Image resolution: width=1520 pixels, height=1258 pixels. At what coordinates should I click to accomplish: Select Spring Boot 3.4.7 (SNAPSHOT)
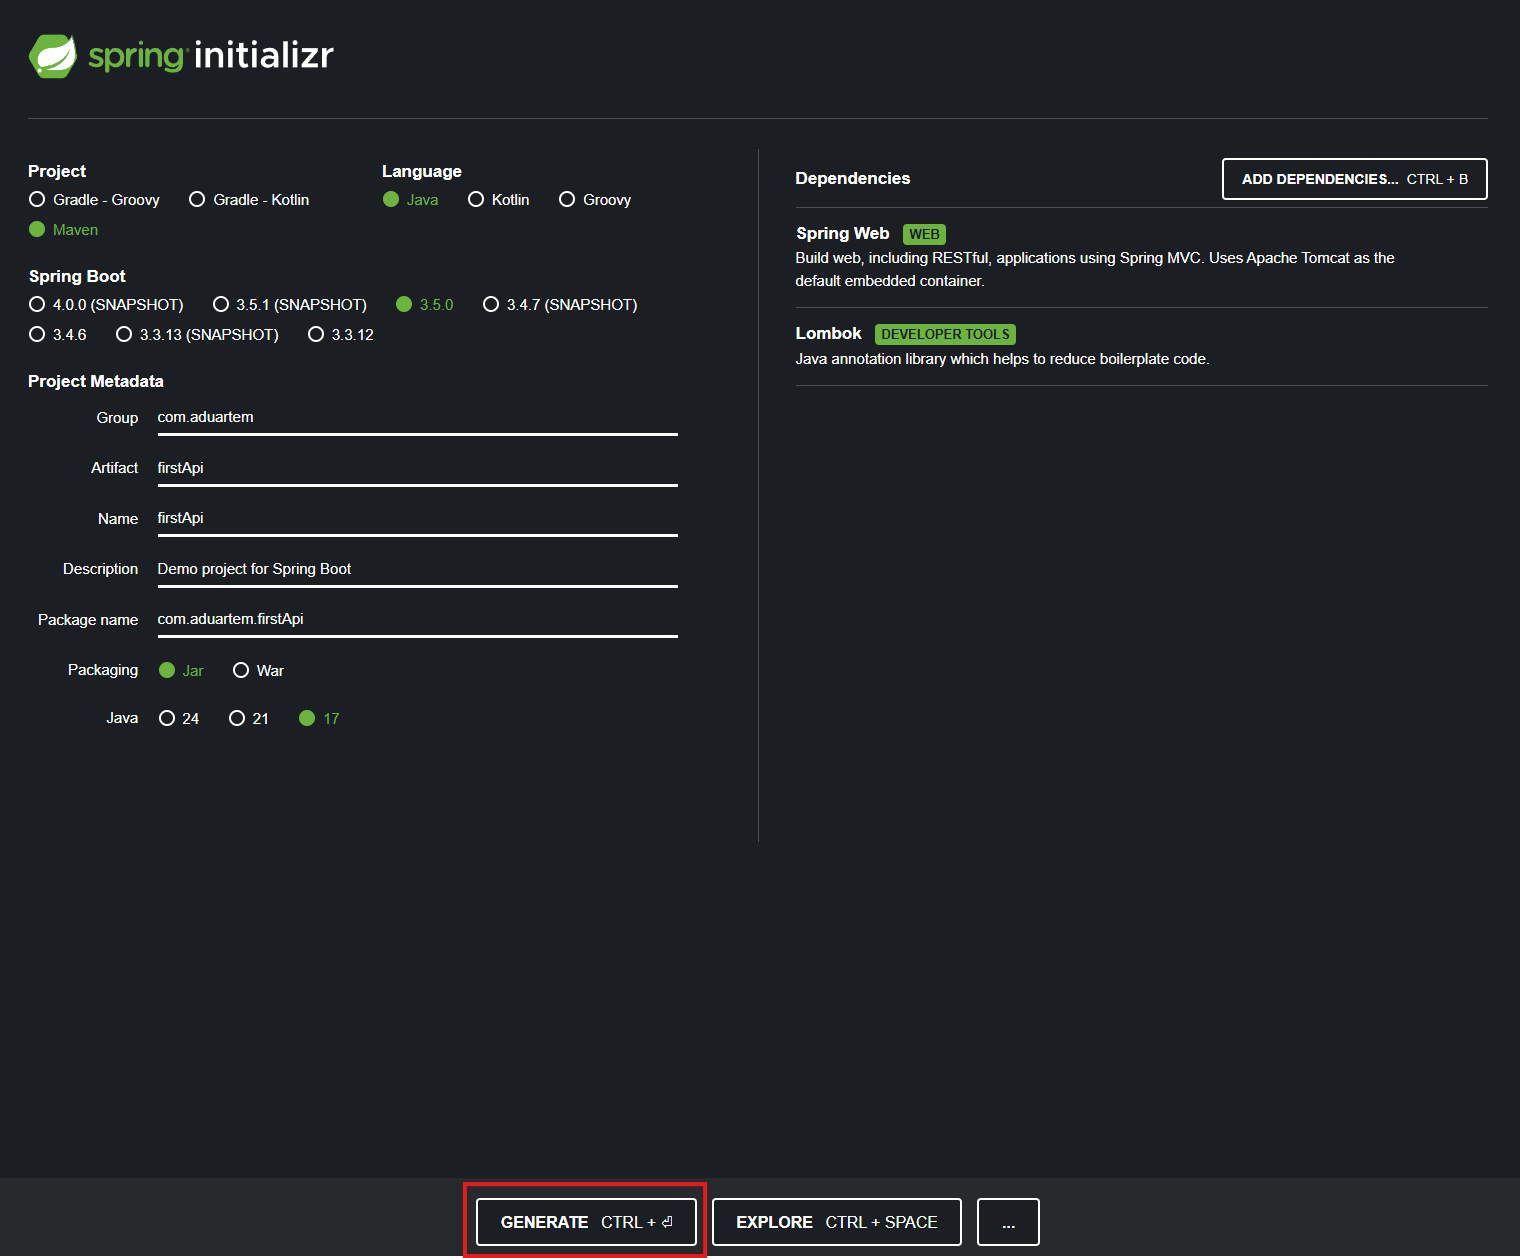(560, 305)
